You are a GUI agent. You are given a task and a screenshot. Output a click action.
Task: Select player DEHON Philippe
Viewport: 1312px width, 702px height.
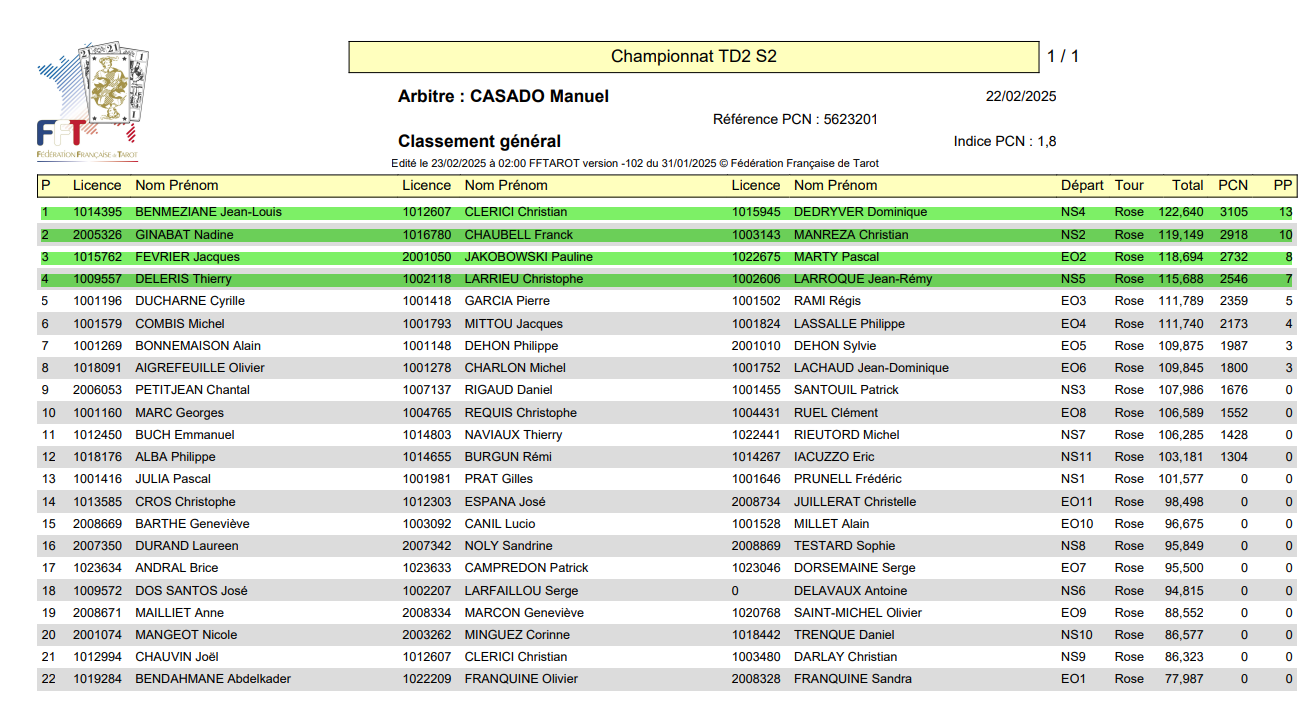[x=512, y=346]
